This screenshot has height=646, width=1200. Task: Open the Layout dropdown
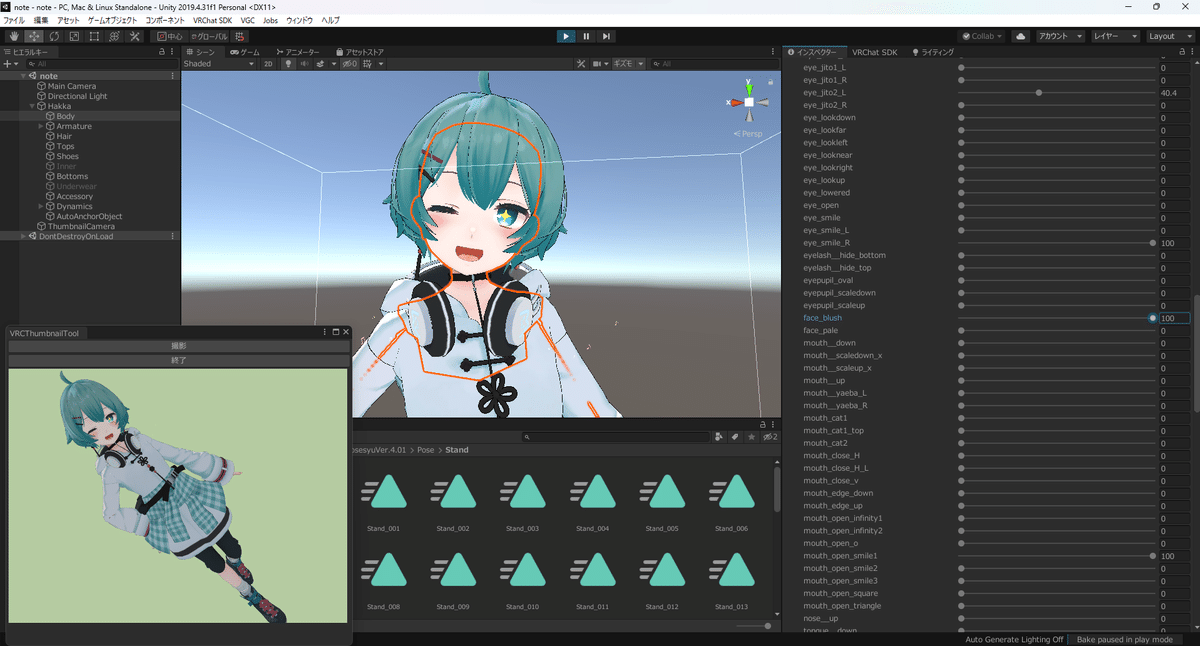(x=1170, y=36)
